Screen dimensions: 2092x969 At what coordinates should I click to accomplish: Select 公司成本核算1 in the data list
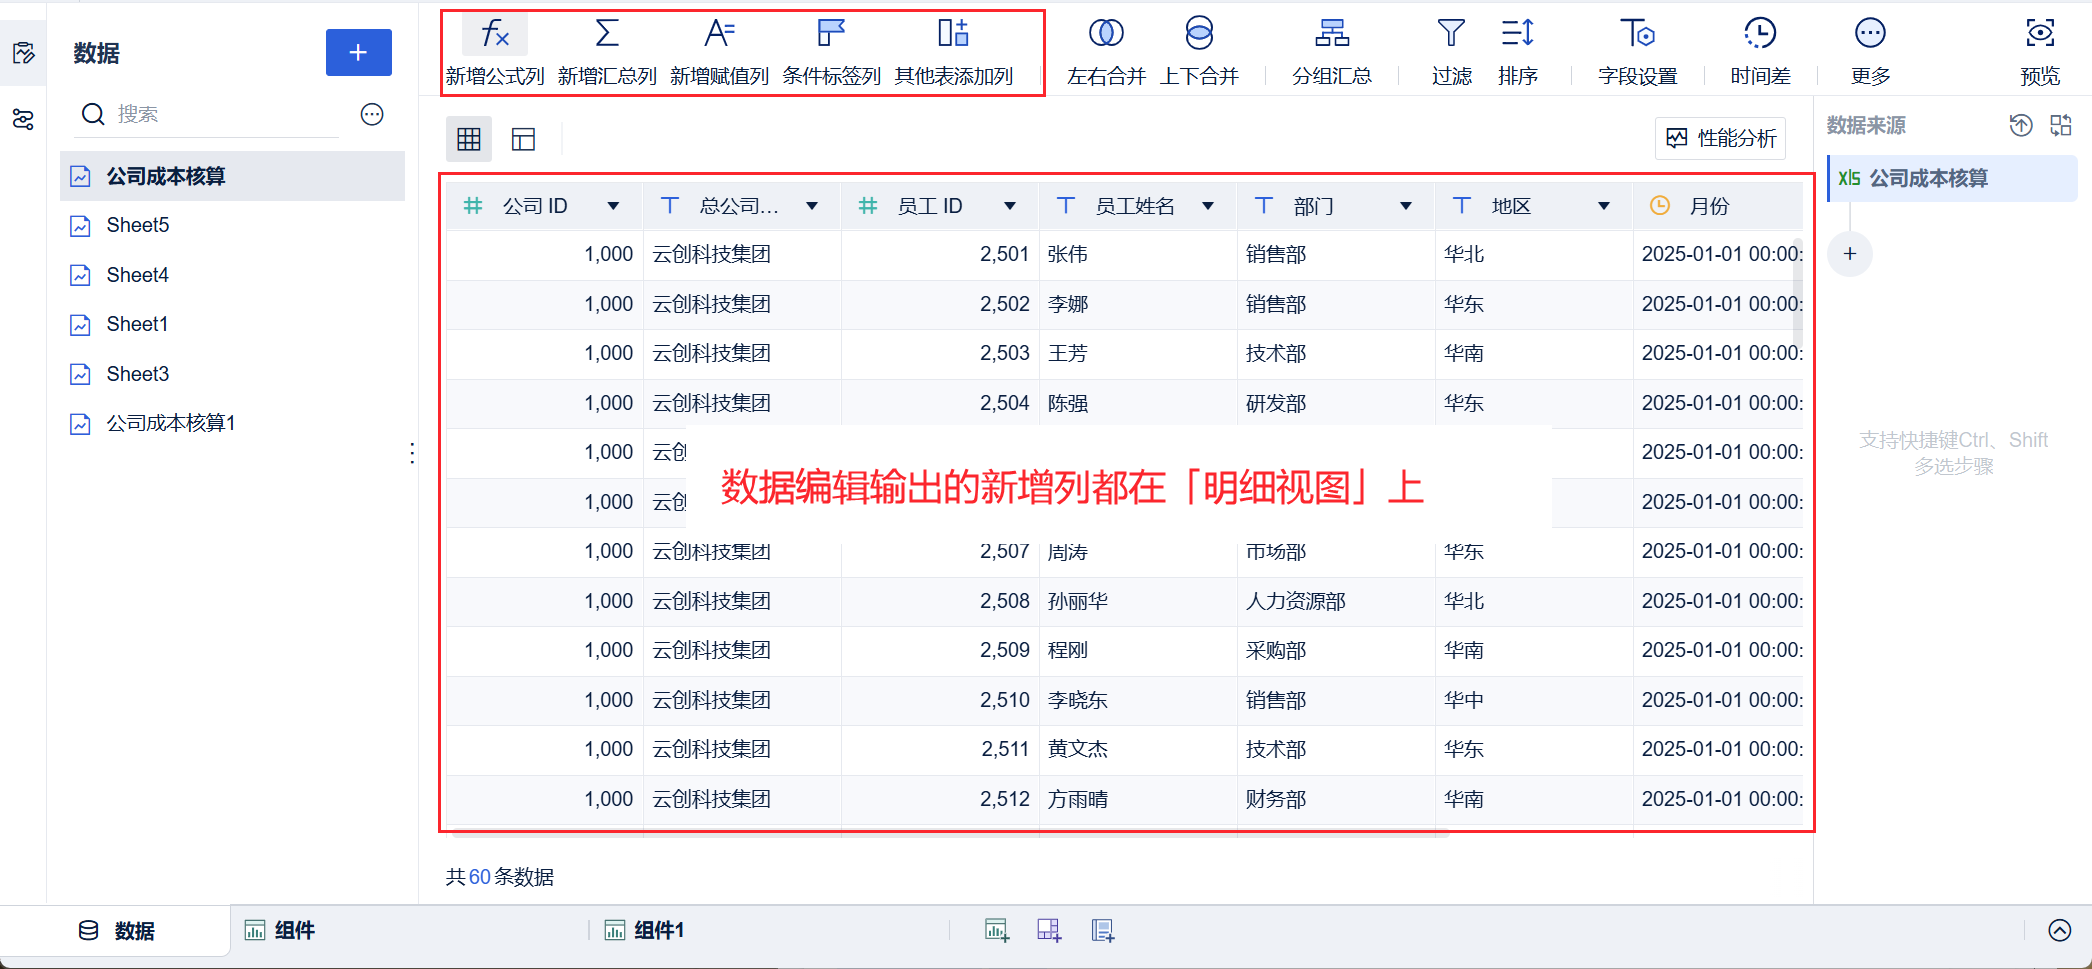(x=232, y=423)
